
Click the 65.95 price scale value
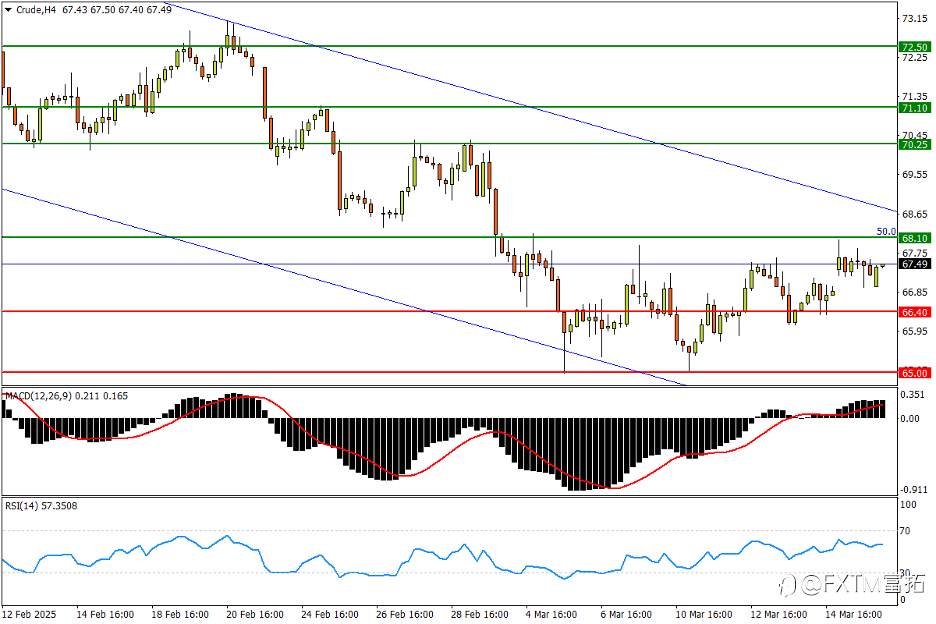[x=915, y=331]
